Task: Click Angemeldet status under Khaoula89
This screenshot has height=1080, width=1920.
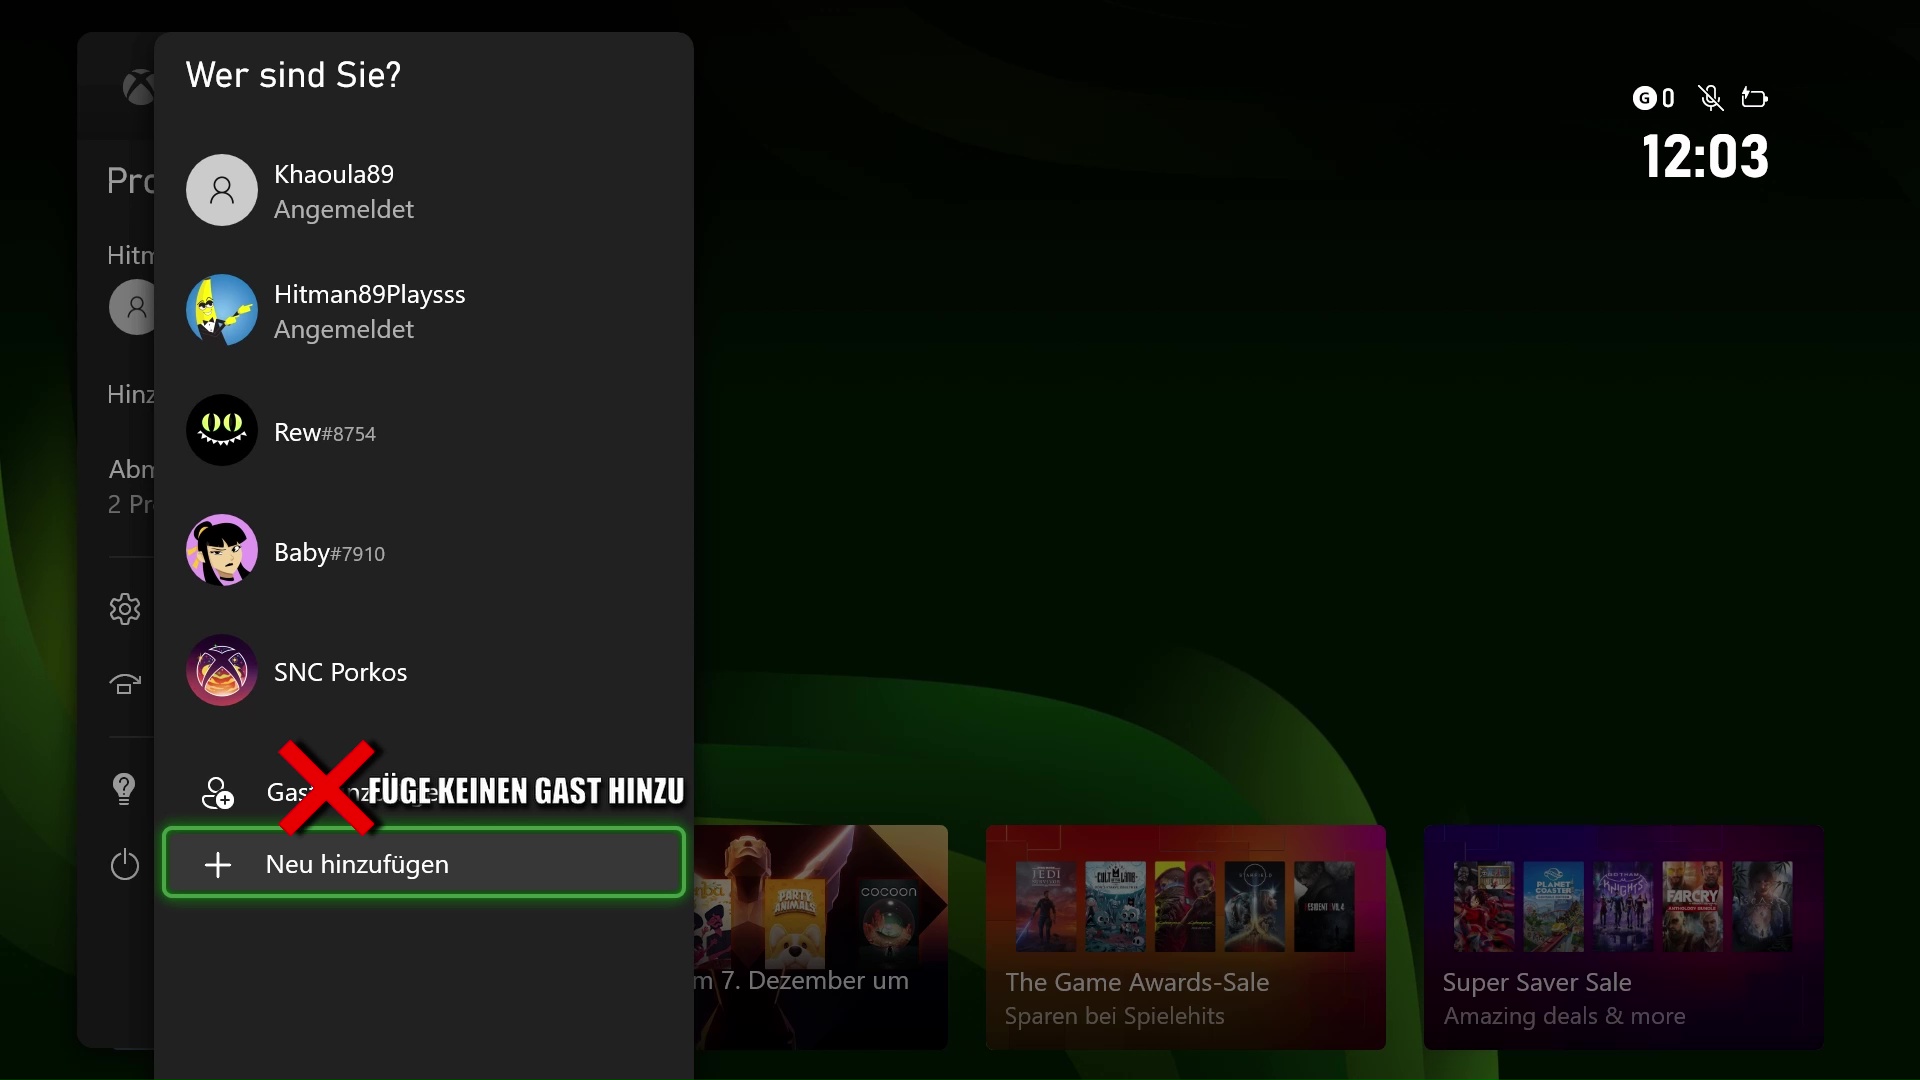Action: (x=344, y=209)
